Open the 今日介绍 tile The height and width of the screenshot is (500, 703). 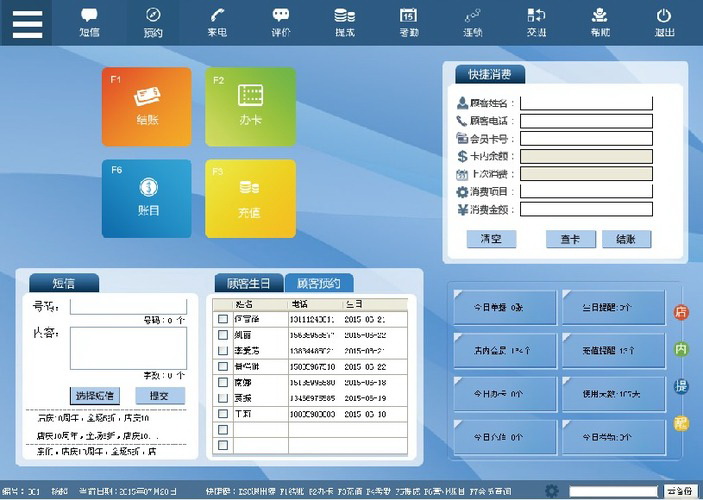[505, 437]
